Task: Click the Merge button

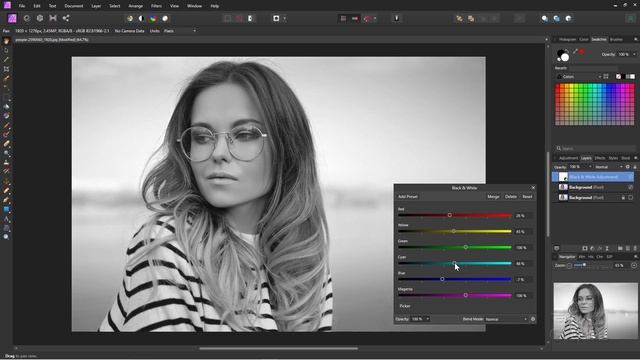Action: click(493, 197)
